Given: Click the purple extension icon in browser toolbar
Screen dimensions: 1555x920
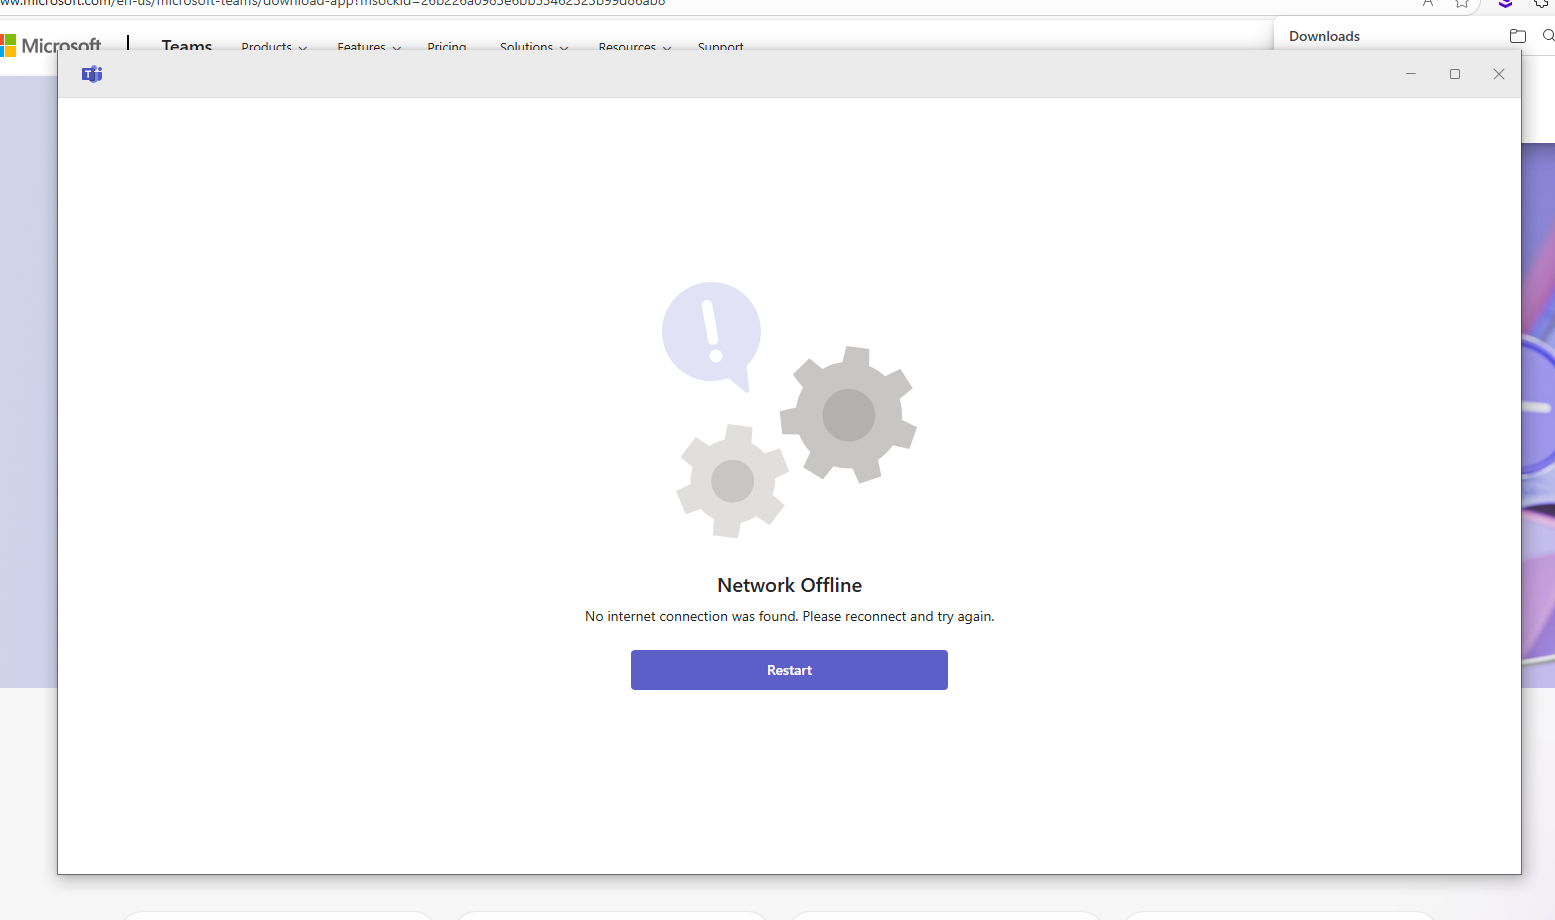Looking at the screenshot, I should pyautogui.click(x=1505, y=4).
